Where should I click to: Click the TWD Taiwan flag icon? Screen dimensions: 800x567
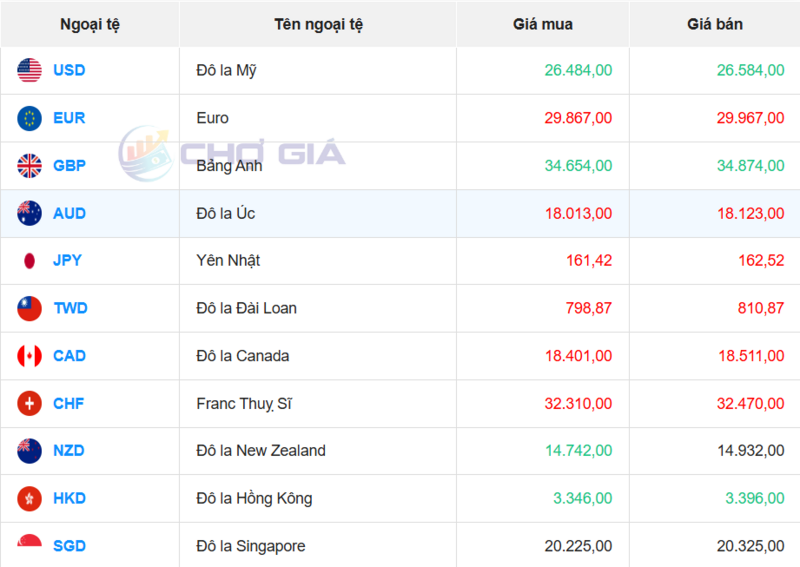pyautogui.click(x=30, y=308)
